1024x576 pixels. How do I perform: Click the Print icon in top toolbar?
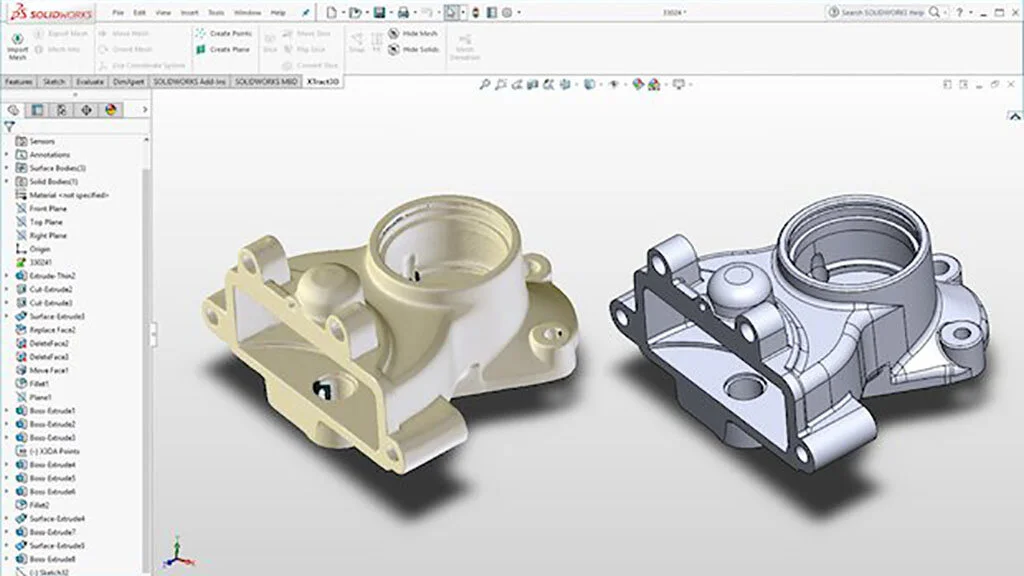tap(403, 12)
